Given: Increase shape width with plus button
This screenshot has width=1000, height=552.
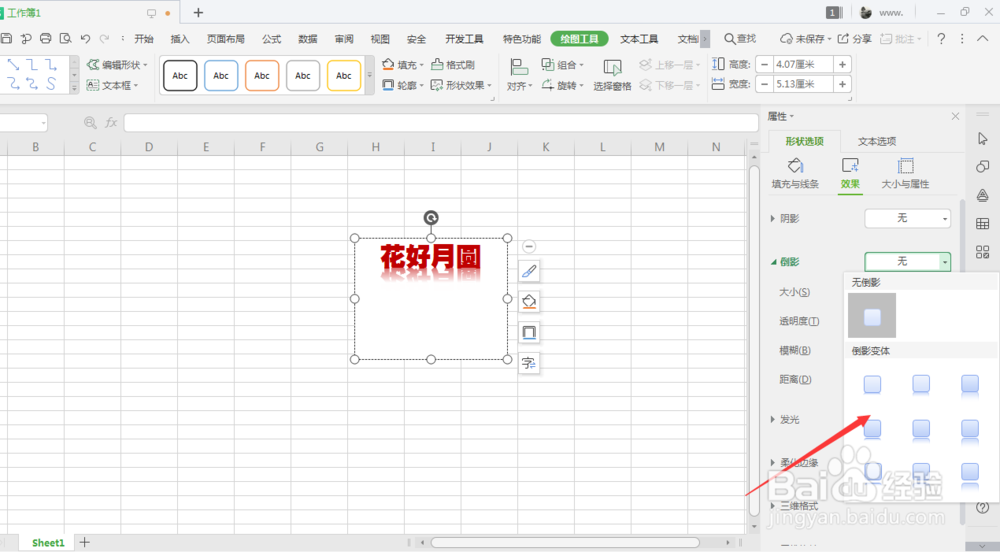Looking at the screenshot, I should pos(842,84).
